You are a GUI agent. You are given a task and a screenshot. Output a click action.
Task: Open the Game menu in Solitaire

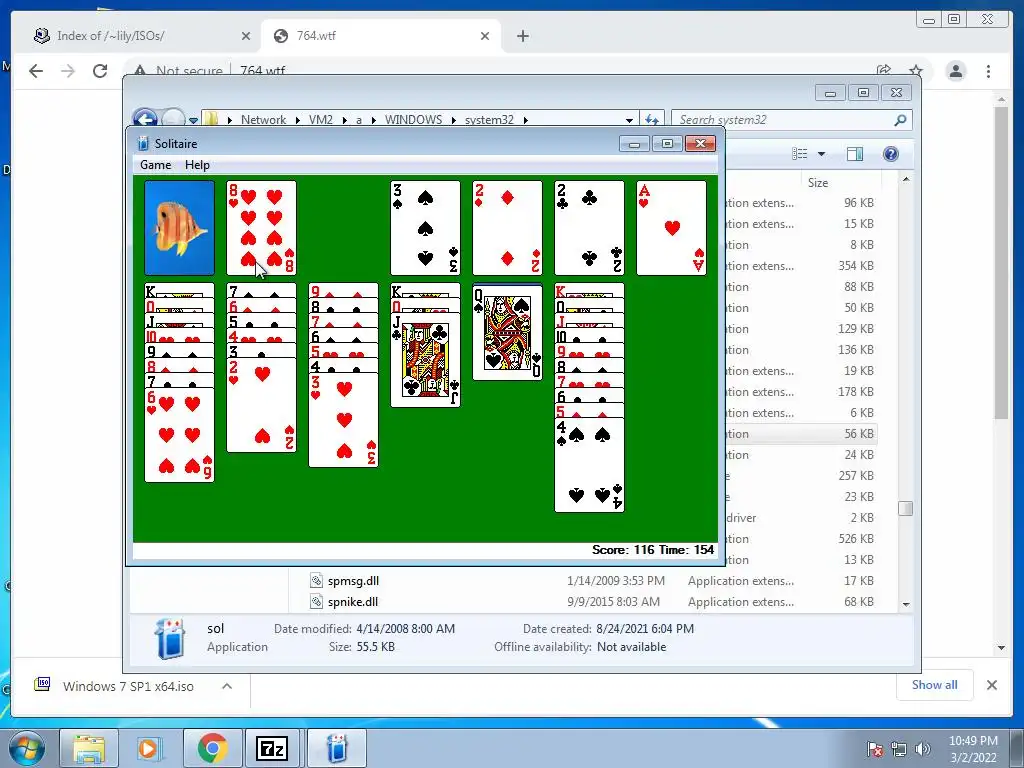pyautogui.click(x=155, y=165)
